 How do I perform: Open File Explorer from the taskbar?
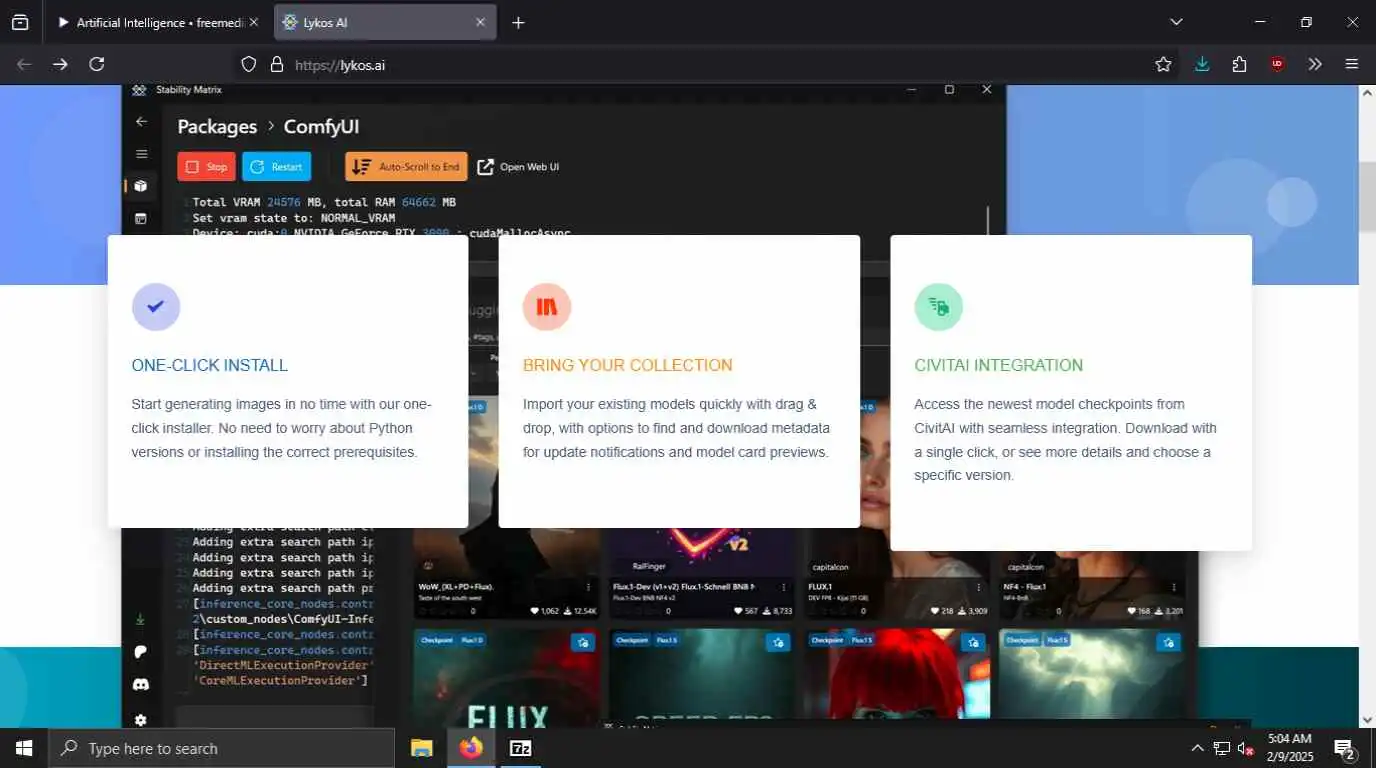click(x=421, y=748)
